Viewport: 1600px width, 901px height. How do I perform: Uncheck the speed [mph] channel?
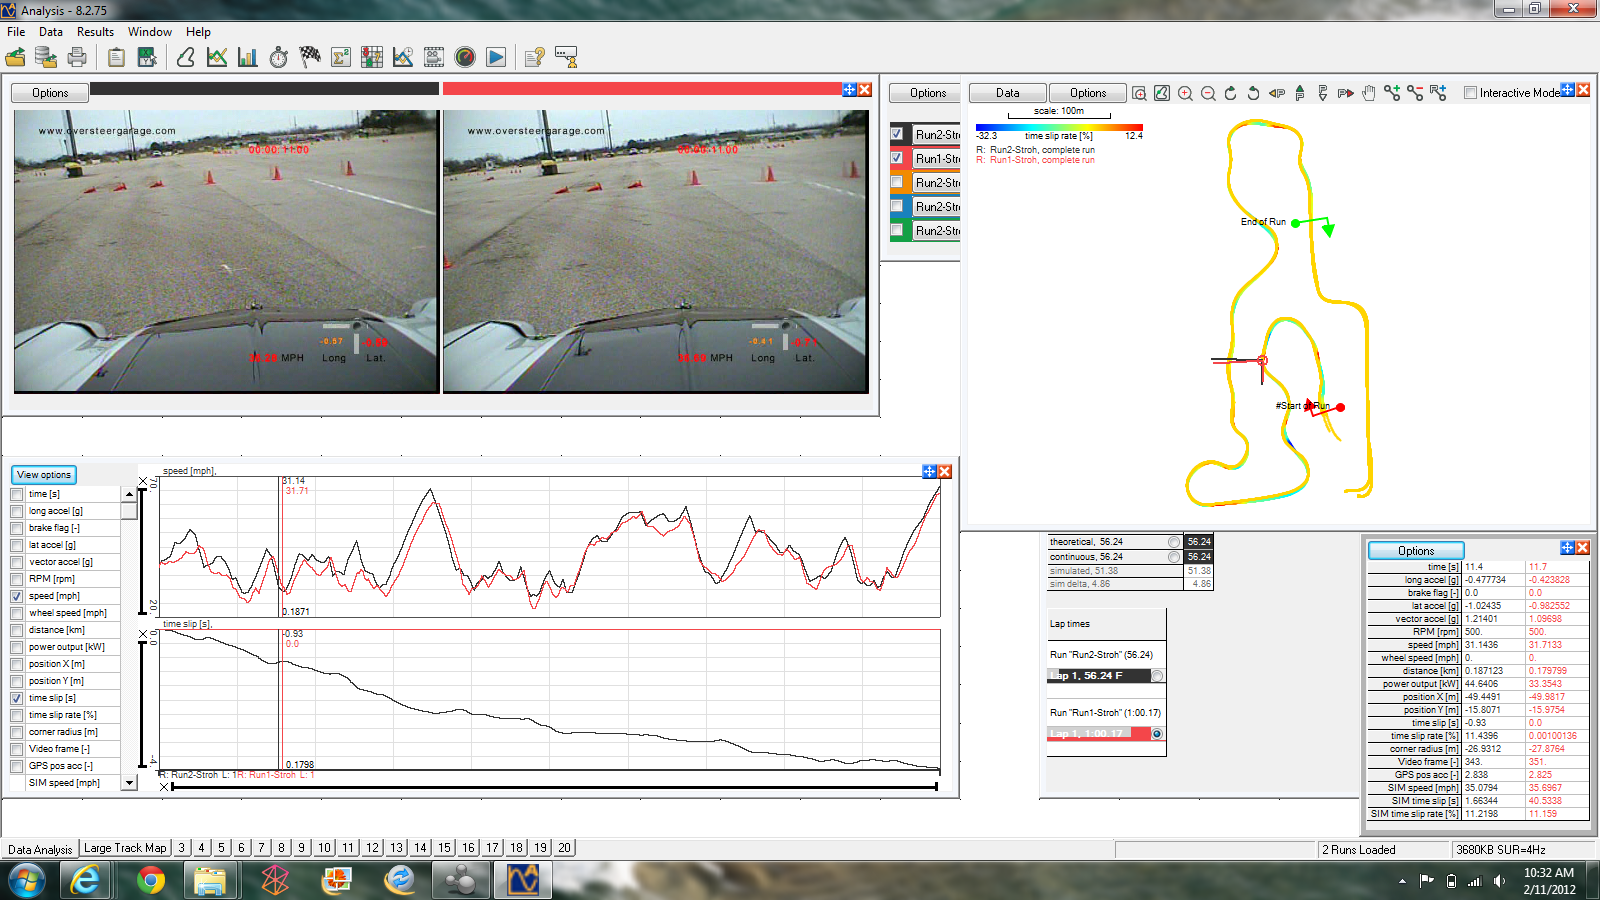point(17,596)
